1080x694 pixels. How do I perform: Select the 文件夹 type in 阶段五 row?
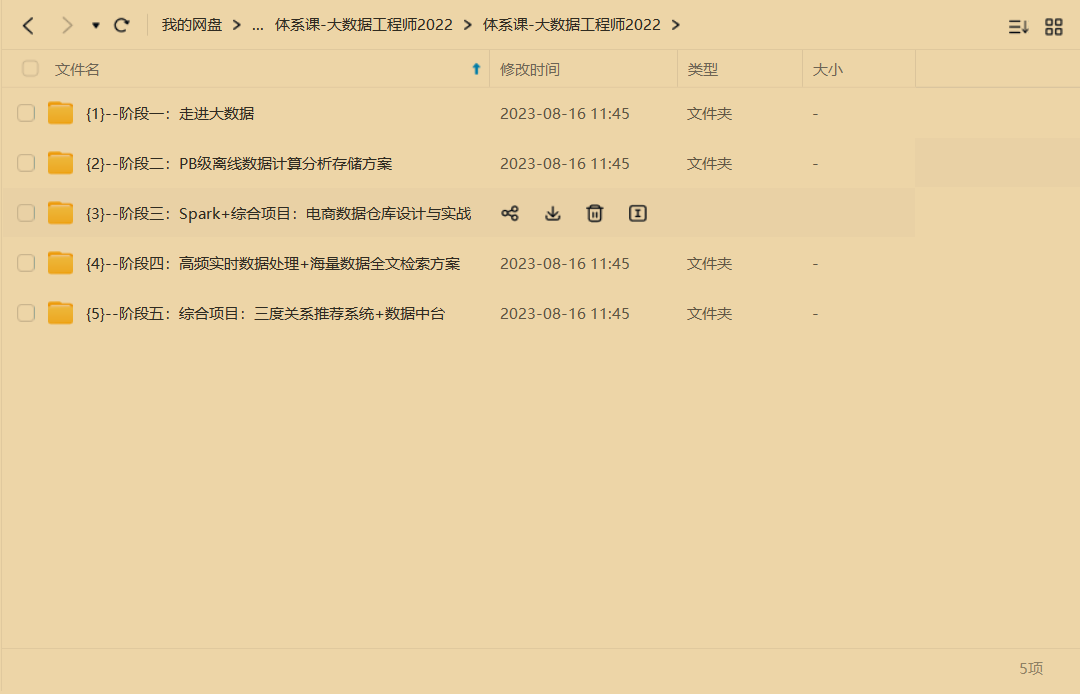[x=709, y=314]
